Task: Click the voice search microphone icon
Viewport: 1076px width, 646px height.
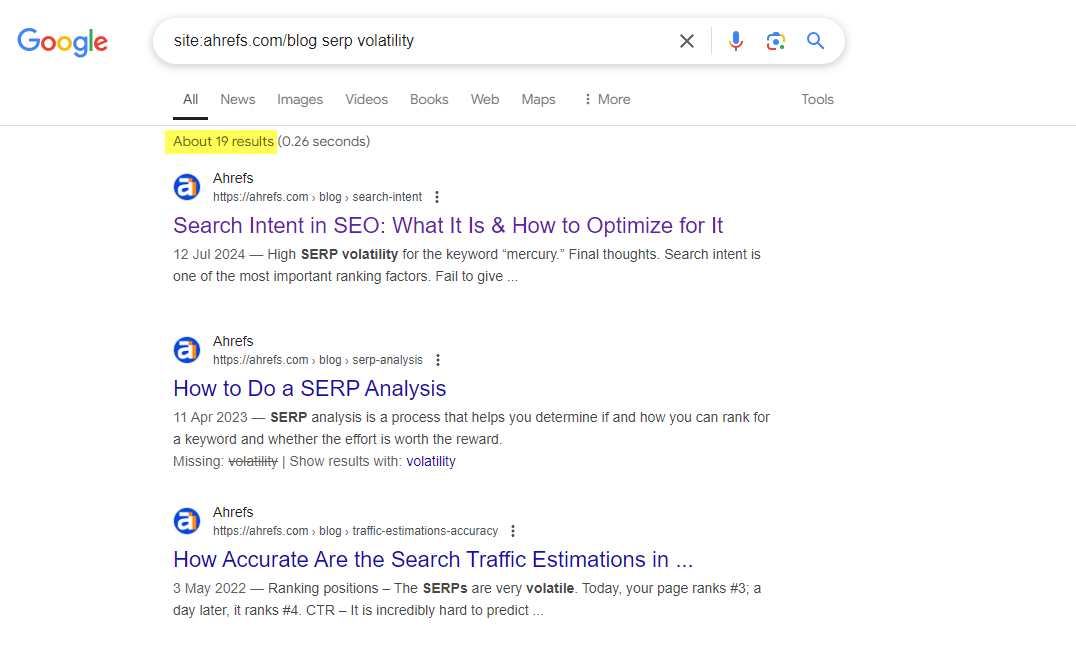Action: [736, 40]
